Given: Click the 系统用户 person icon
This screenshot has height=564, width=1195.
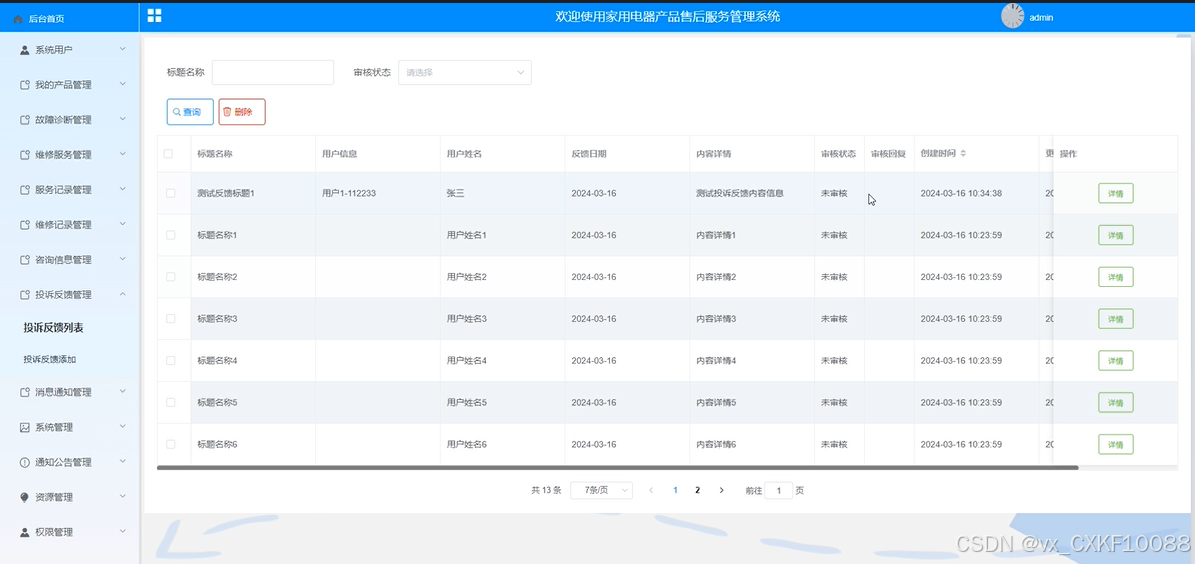Looking at the screenshot, I should (x=24, y=50).
